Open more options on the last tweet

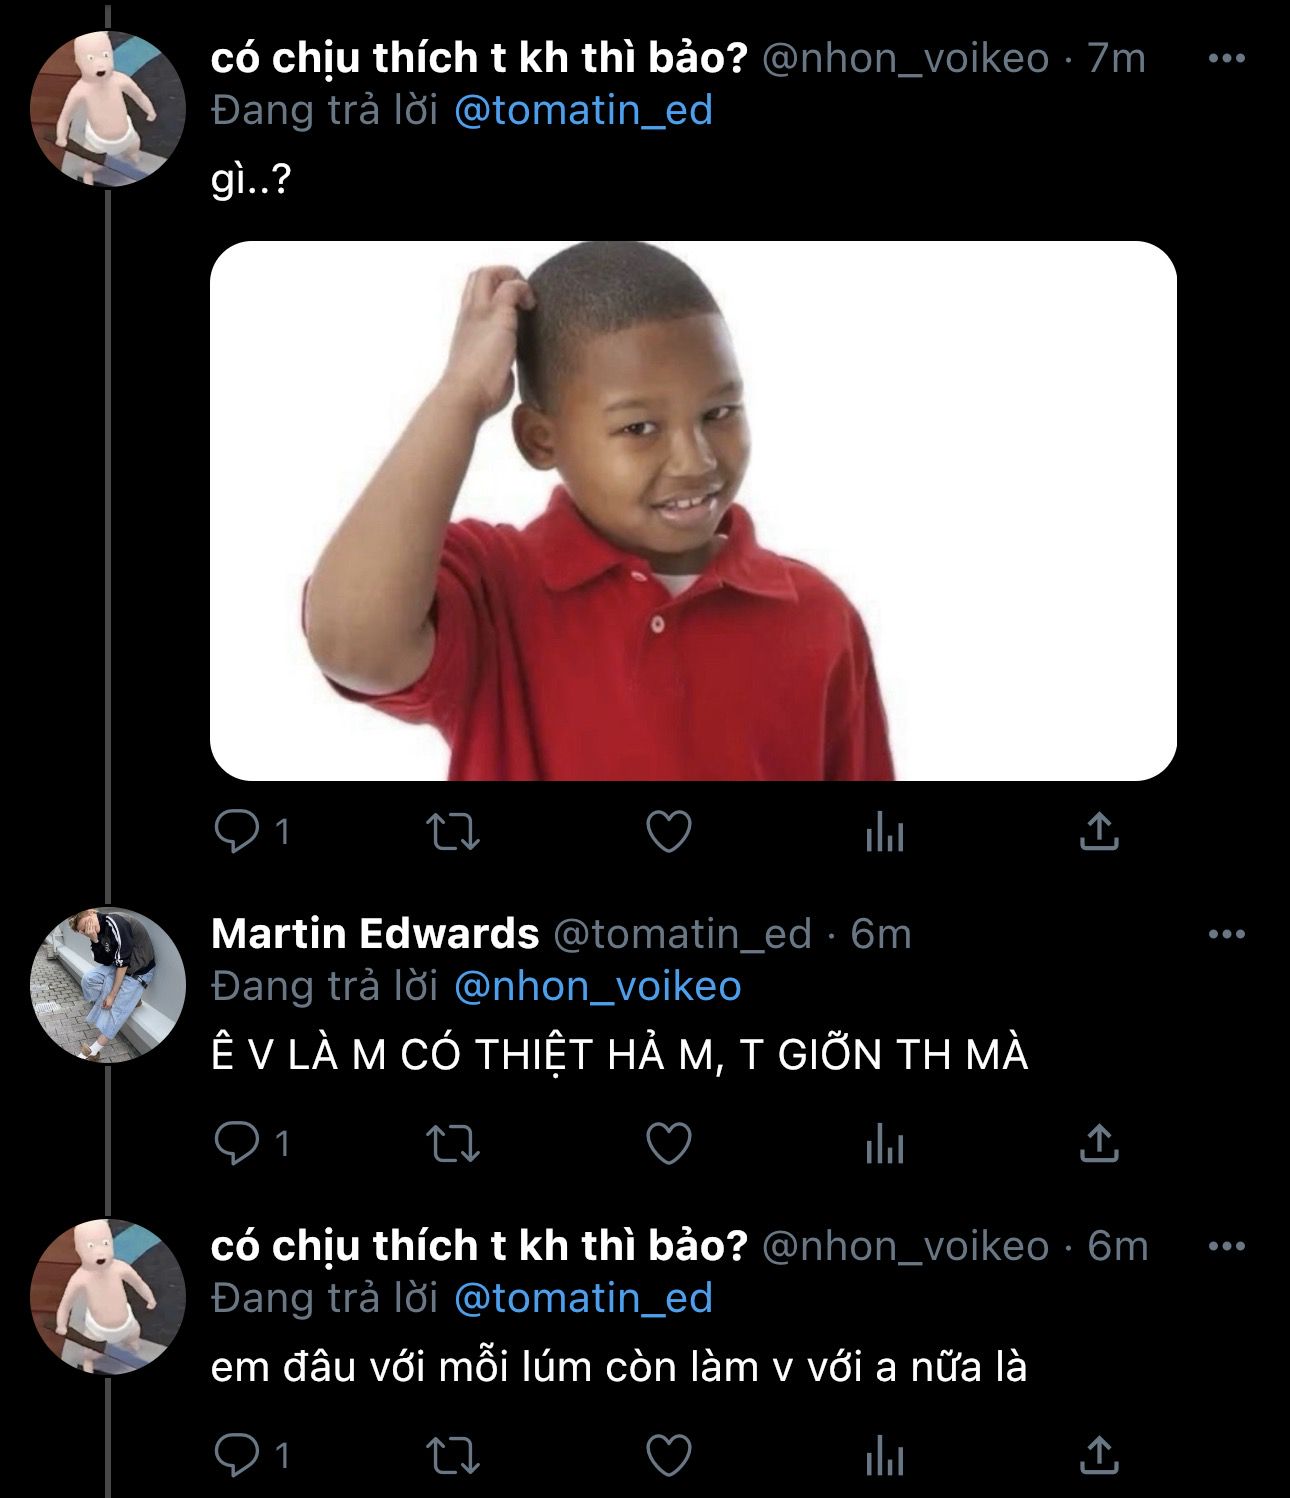point(1227,1247)
